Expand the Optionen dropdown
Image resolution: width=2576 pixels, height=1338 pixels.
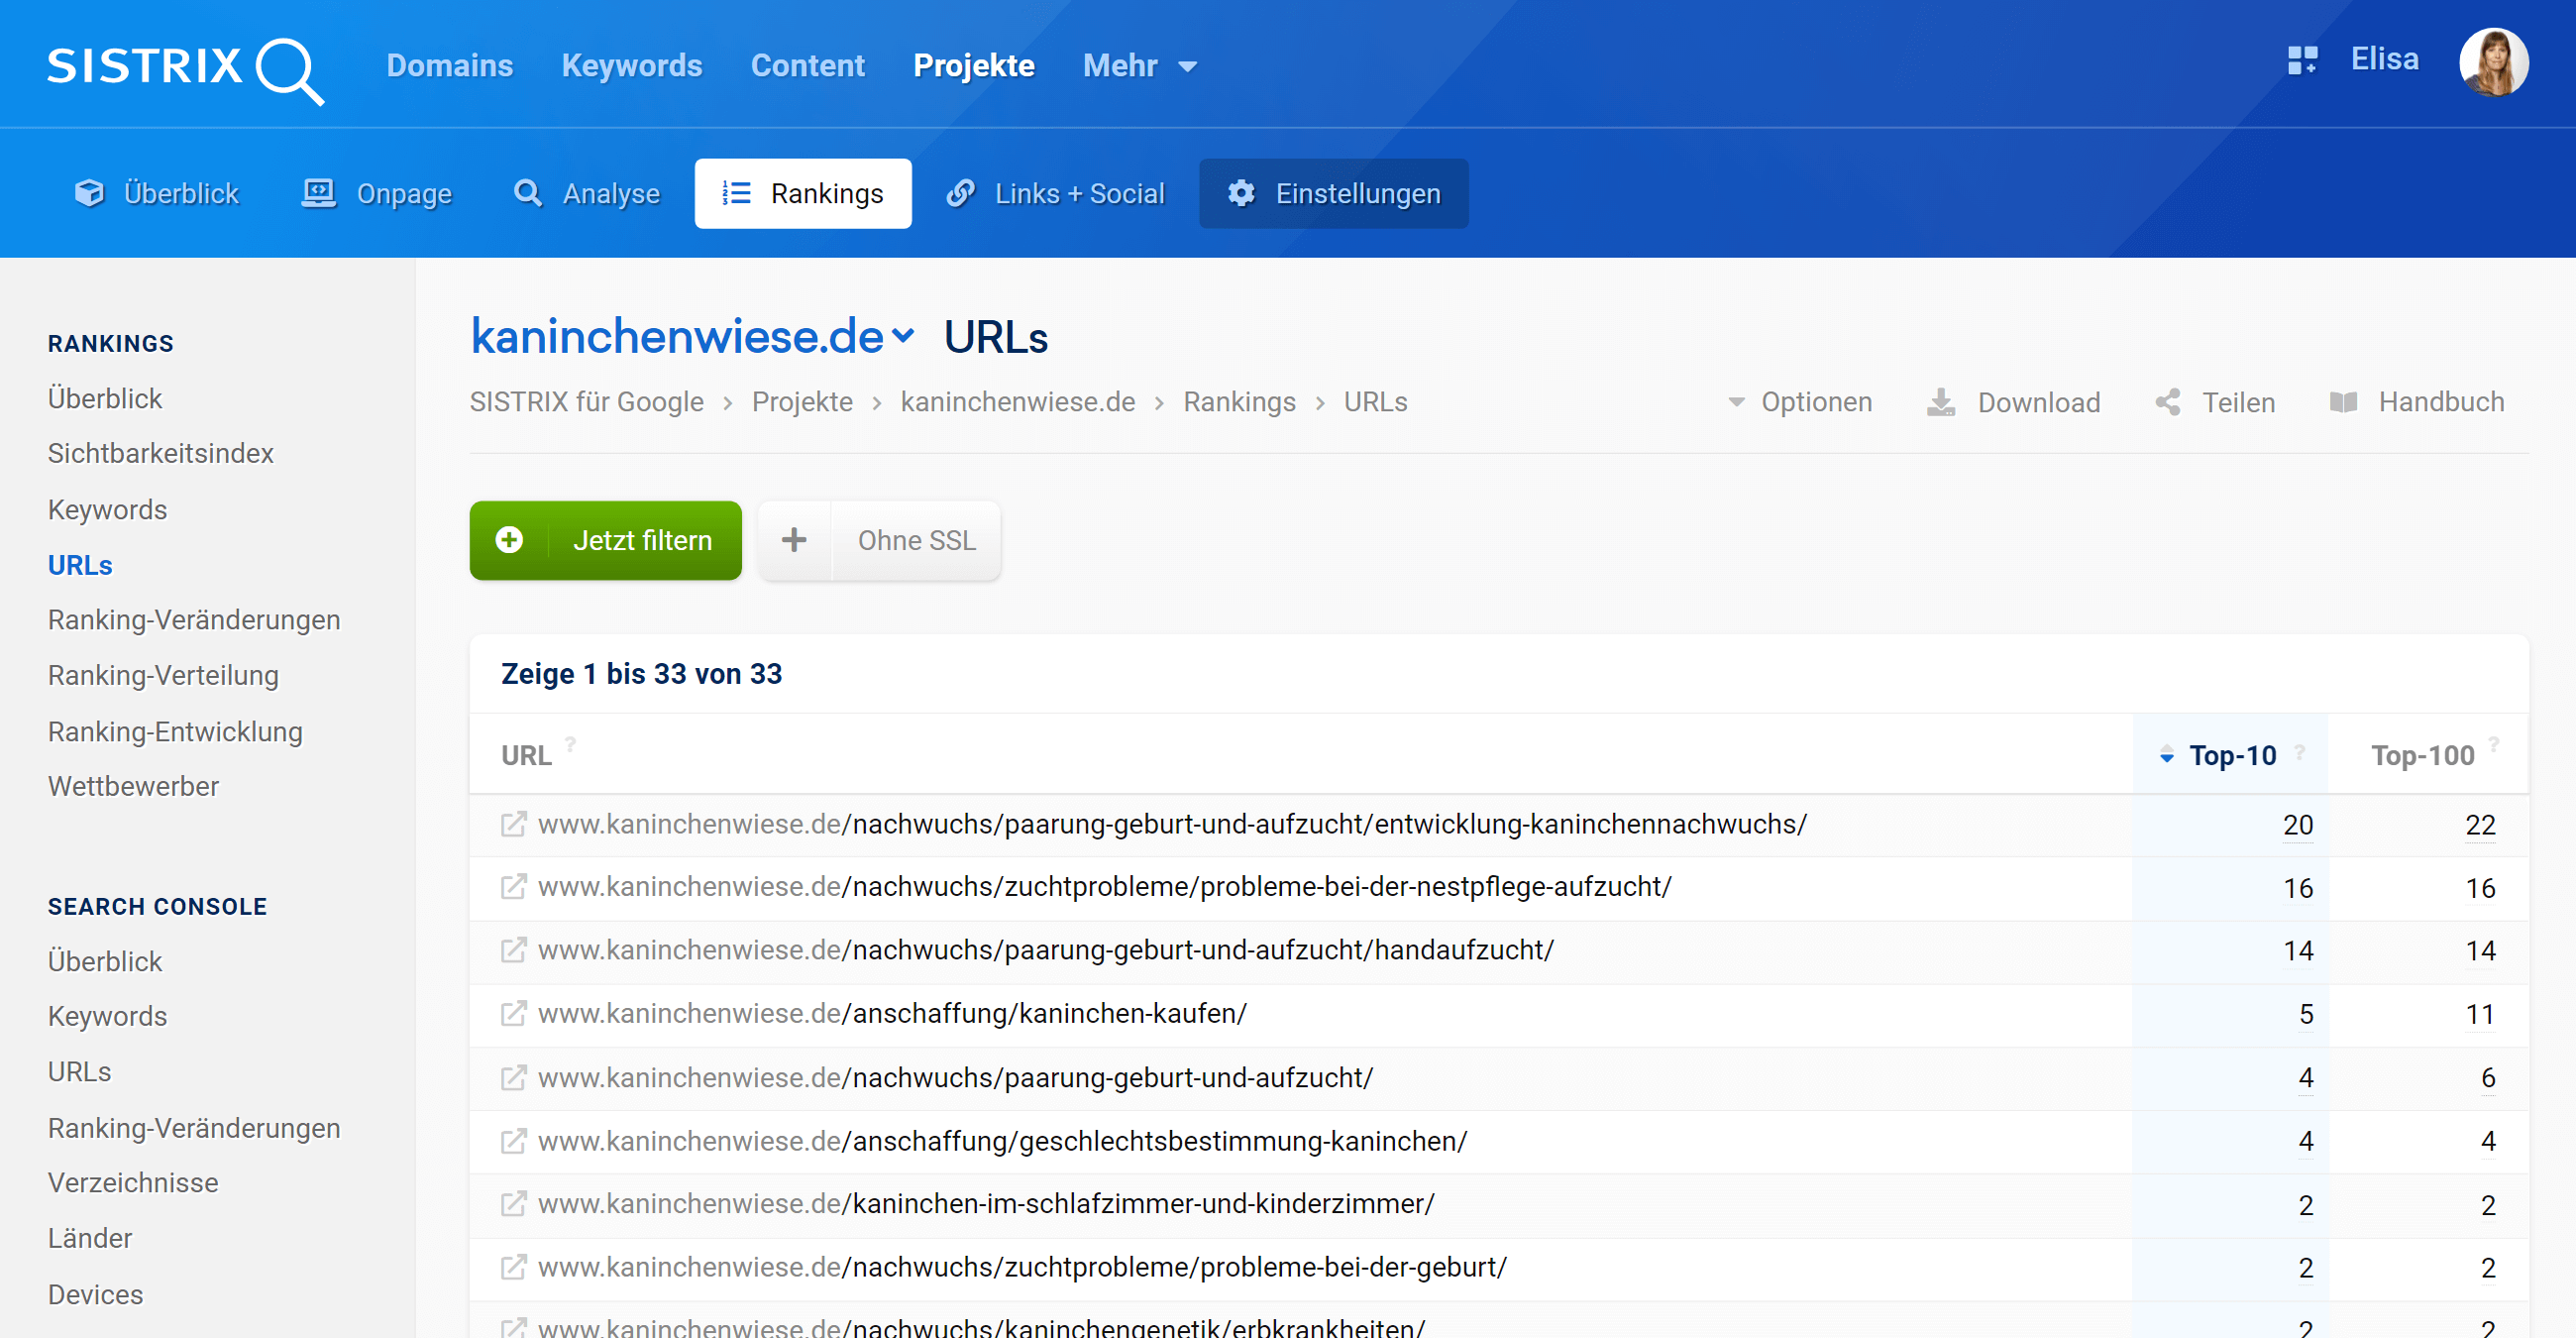click(1799, 402)
